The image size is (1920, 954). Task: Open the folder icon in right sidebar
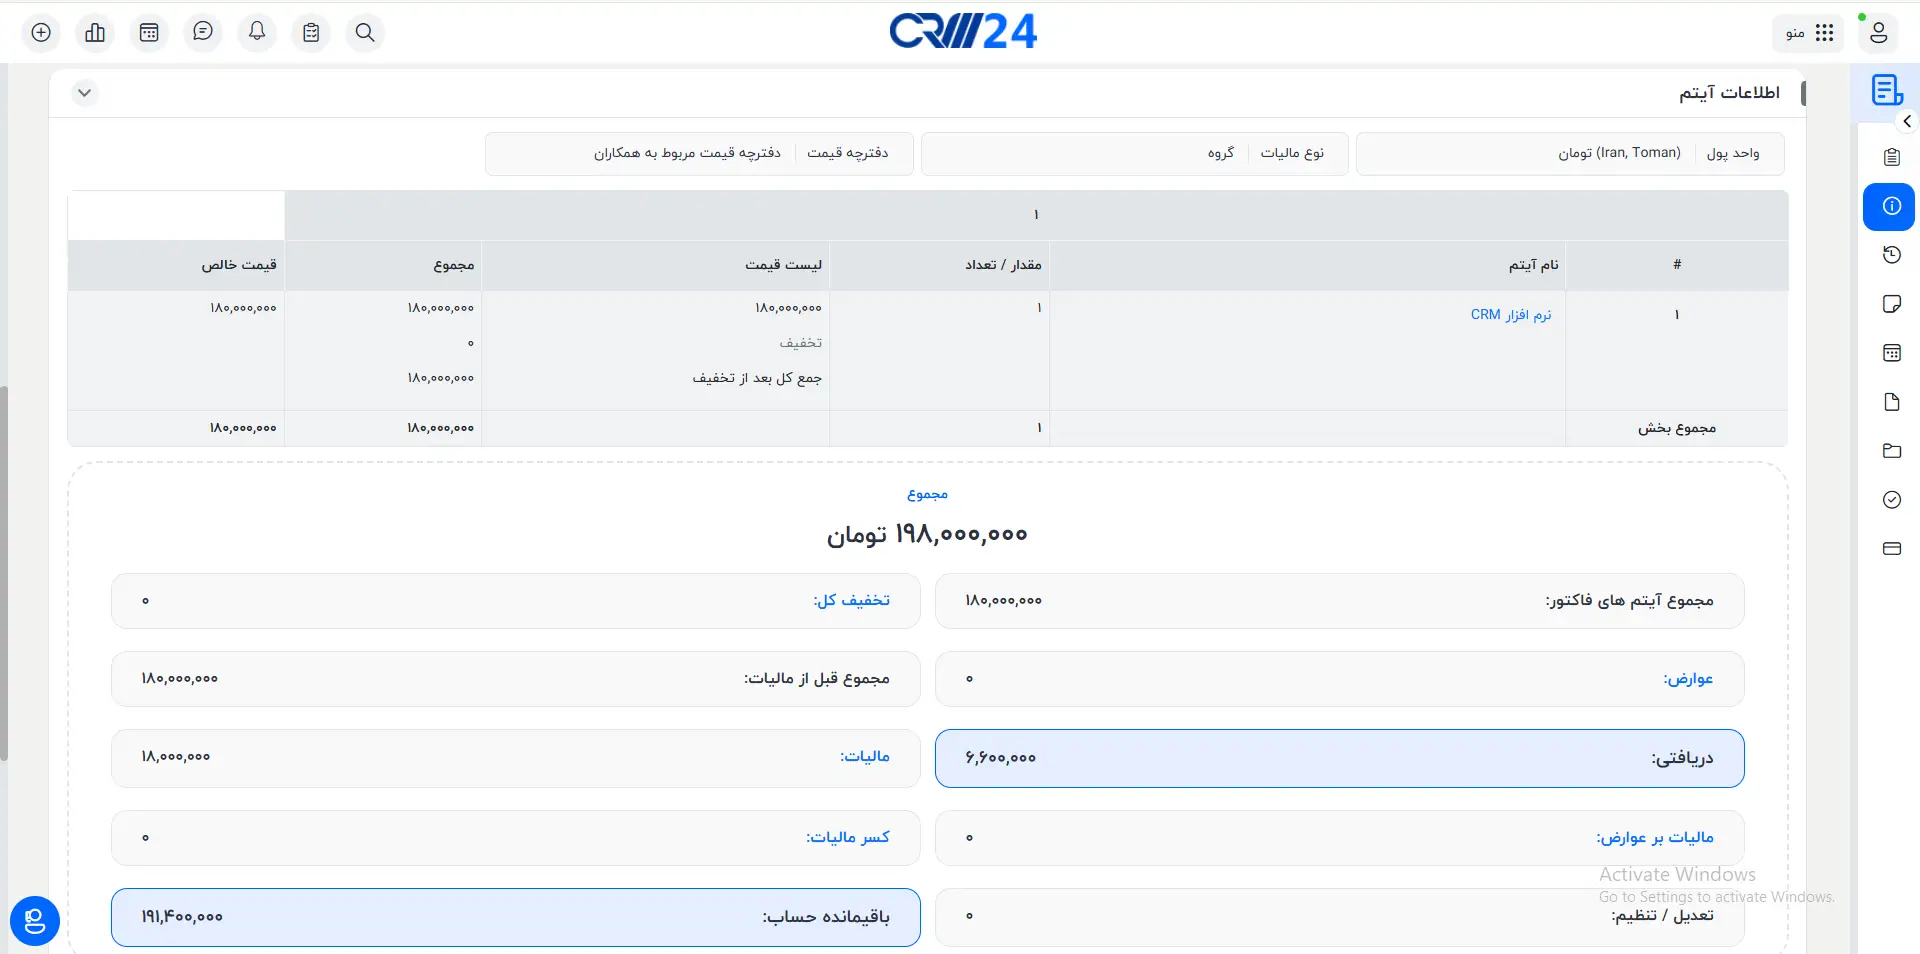coord(1891,451)
